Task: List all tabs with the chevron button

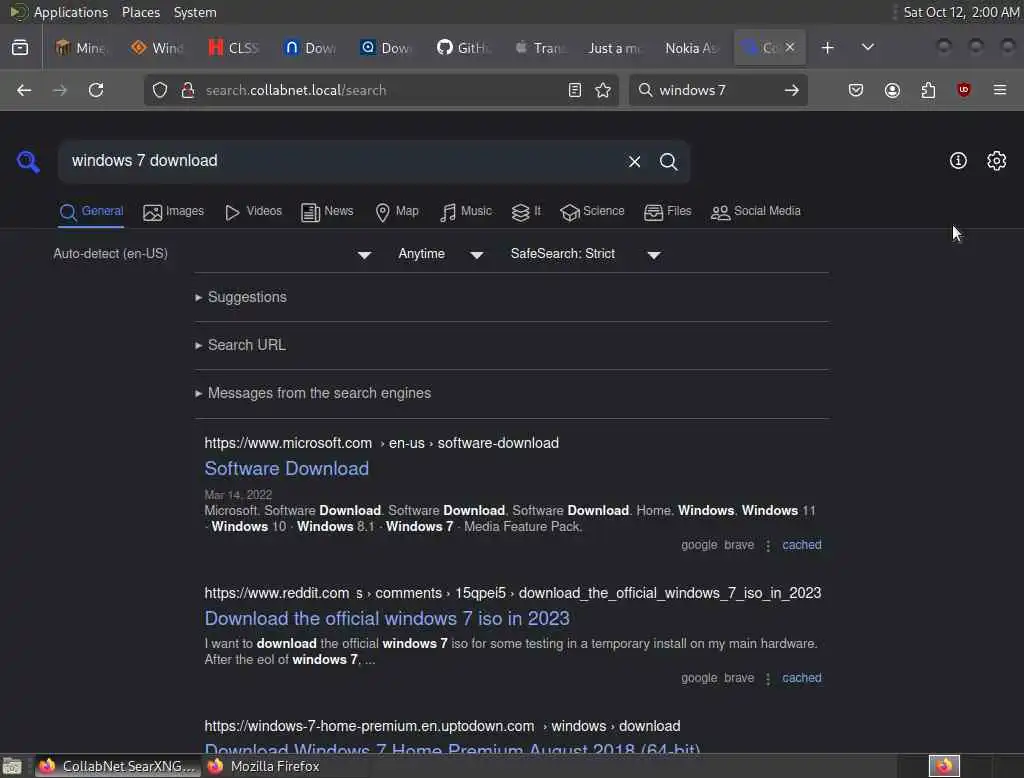Action: click(867, 47)
